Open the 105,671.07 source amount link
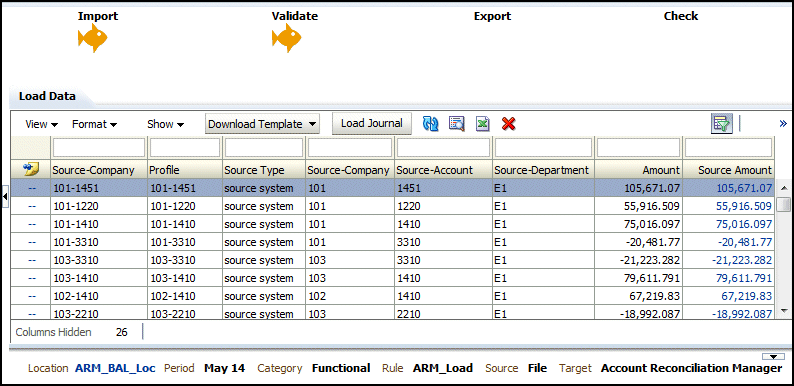 point(744,188)
